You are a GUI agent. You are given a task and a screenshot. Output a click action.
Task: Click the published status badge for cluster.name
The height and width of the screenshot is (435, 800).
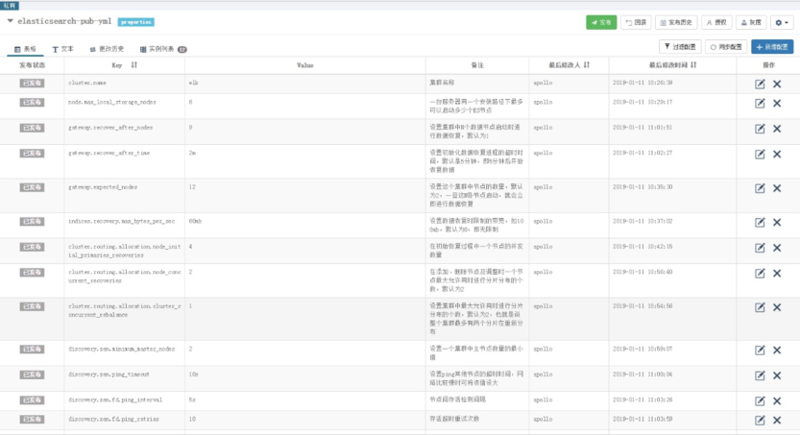coord(32,83)
